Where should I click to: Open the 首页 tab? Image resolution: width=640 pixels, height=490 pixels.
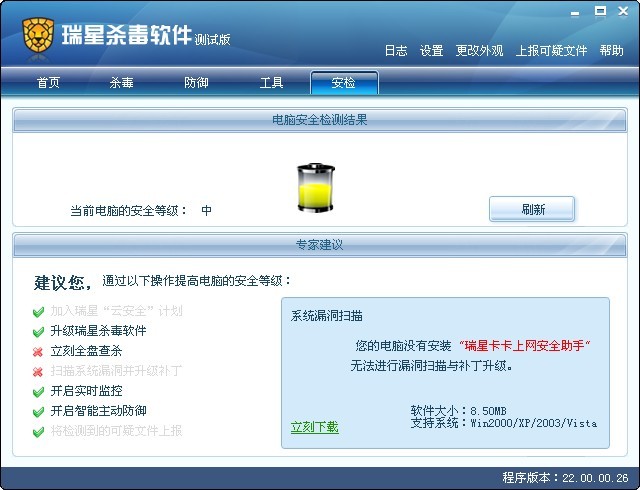pyautogui.click(x=48, y=83)
